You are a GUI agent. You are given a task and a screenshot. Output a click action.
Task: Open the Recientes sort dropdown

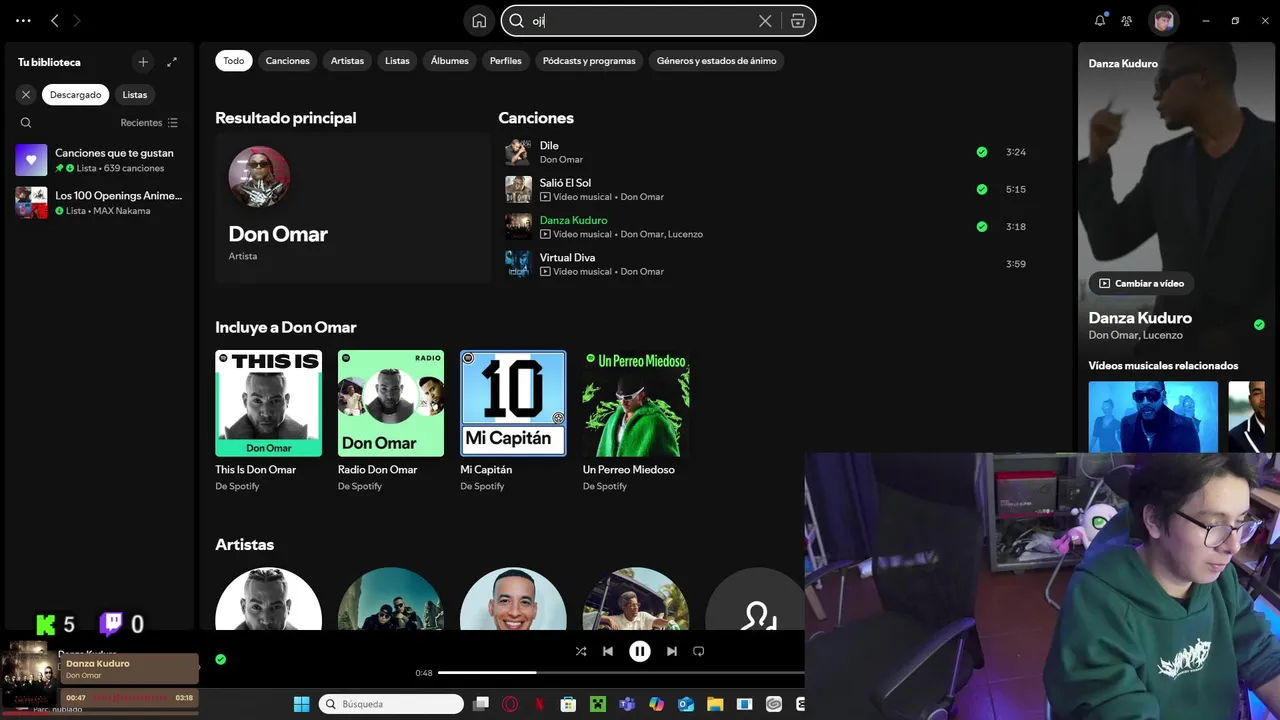[x=149, y=123]
